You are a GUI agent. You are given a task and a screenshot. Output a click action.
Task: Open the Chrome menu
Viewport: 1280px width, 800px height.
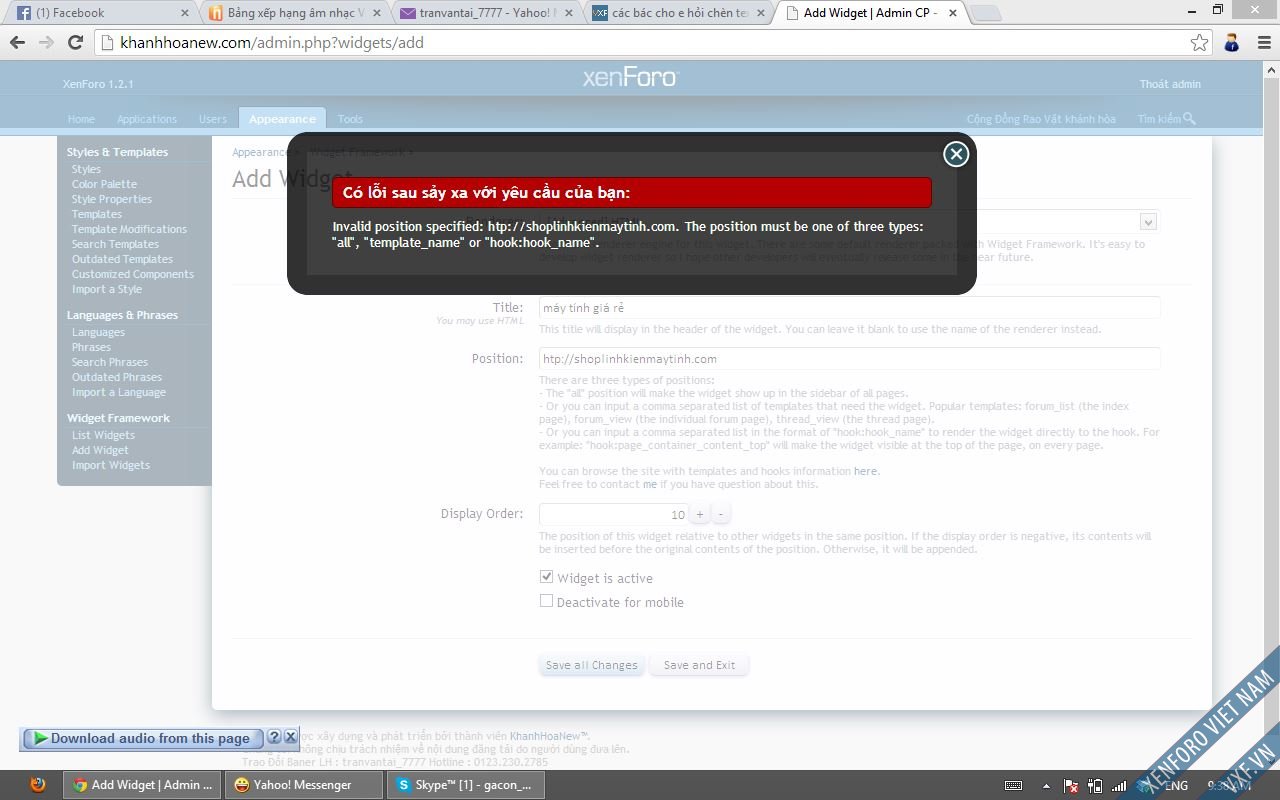coord(1262,42)
